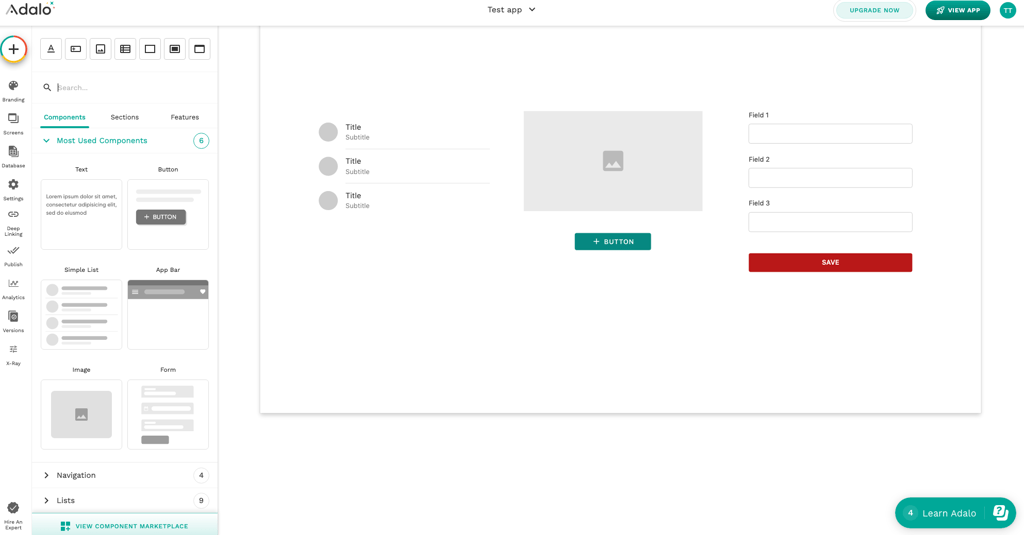Open the Test app dropdown

tap(511, 10)
